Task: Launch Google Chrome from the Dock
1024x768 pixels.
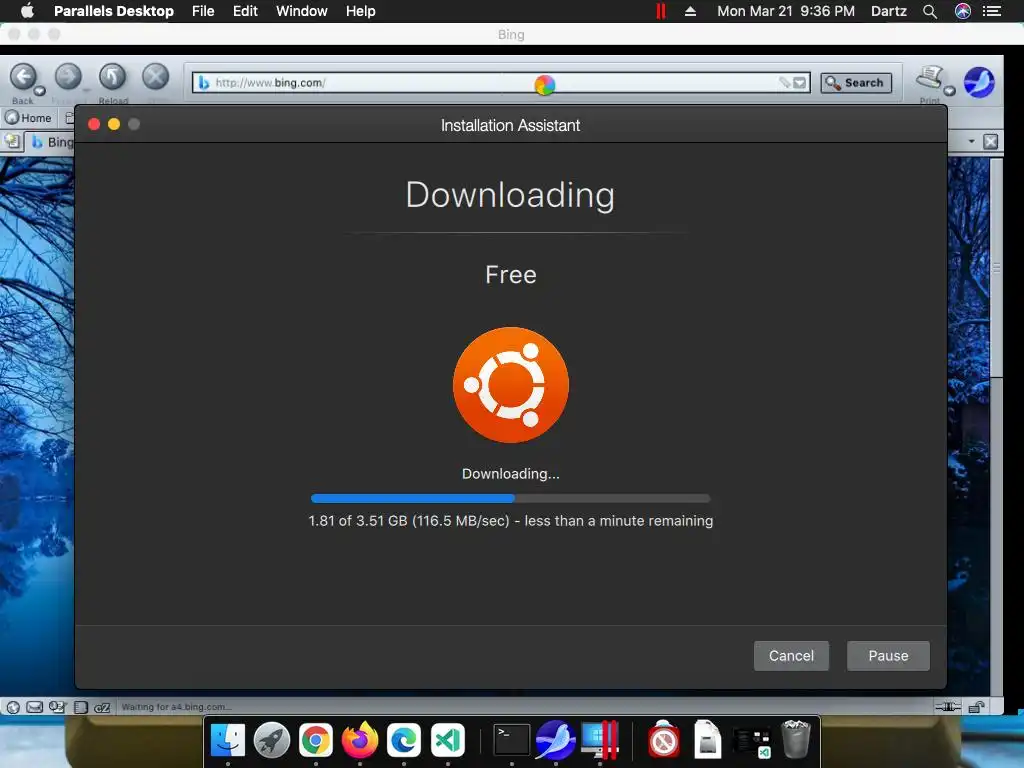Action: pos(315,741)
